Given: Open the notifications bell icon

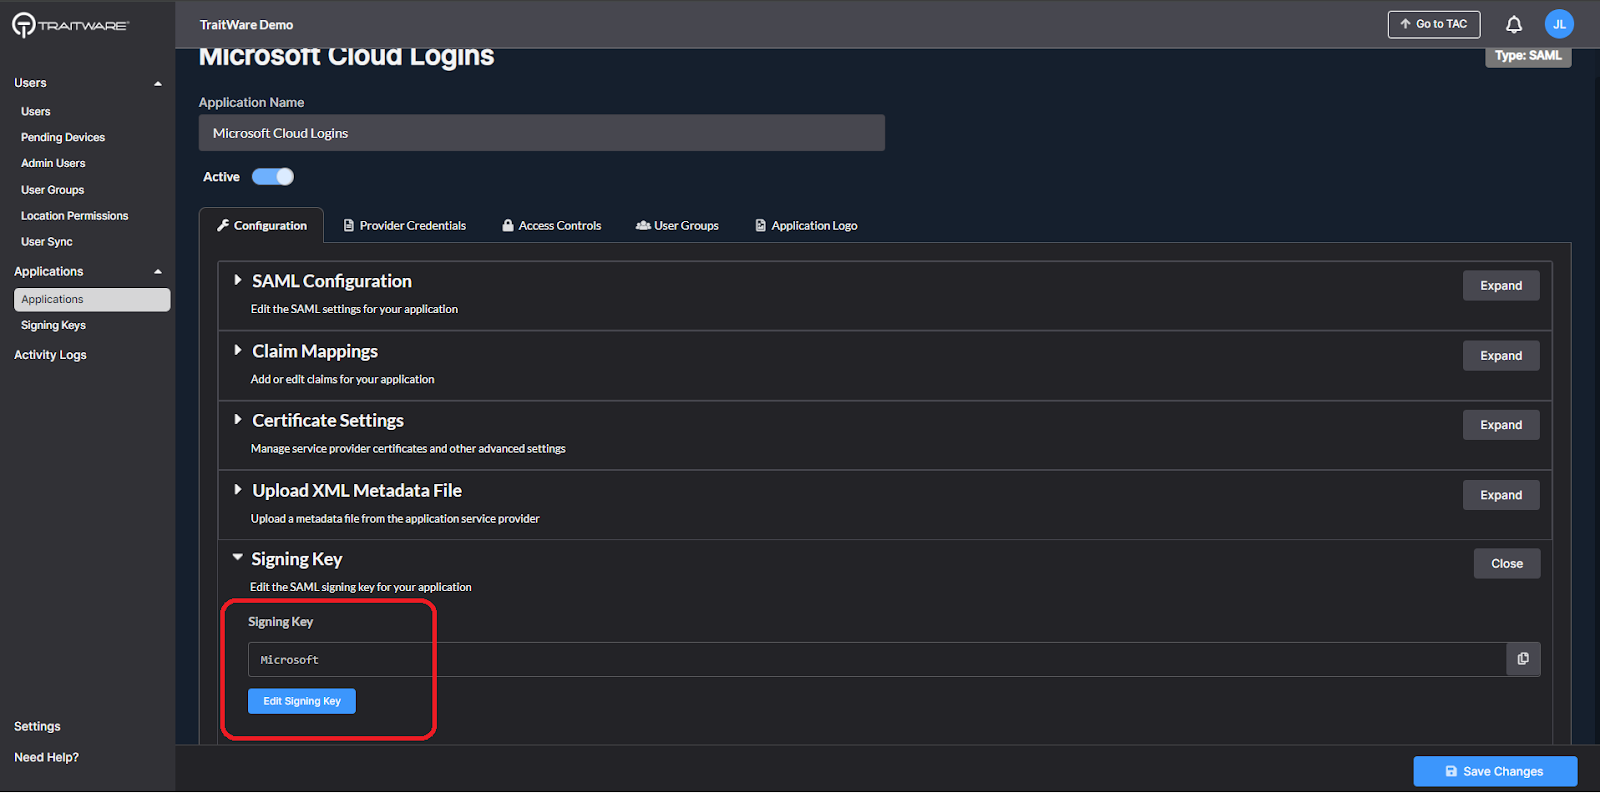Looking at the screenshot, I should (x=1514, y=24).
